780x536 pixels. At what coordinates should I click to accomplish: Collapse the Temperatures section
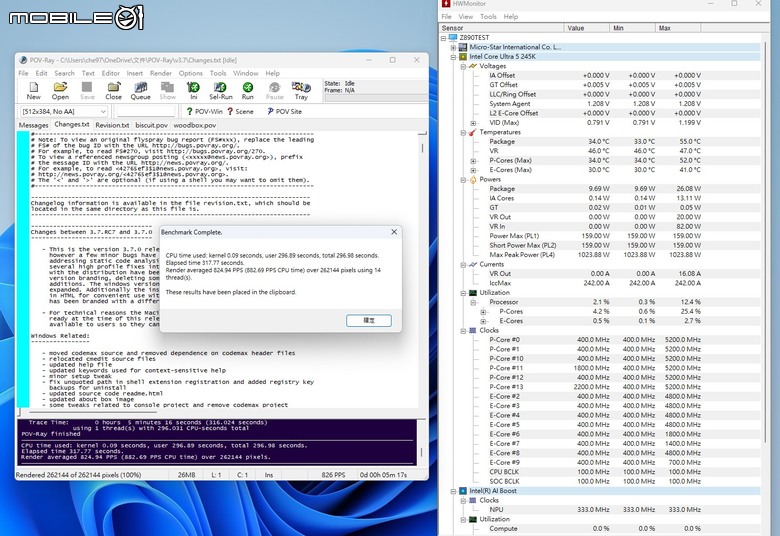click(463, 132)
